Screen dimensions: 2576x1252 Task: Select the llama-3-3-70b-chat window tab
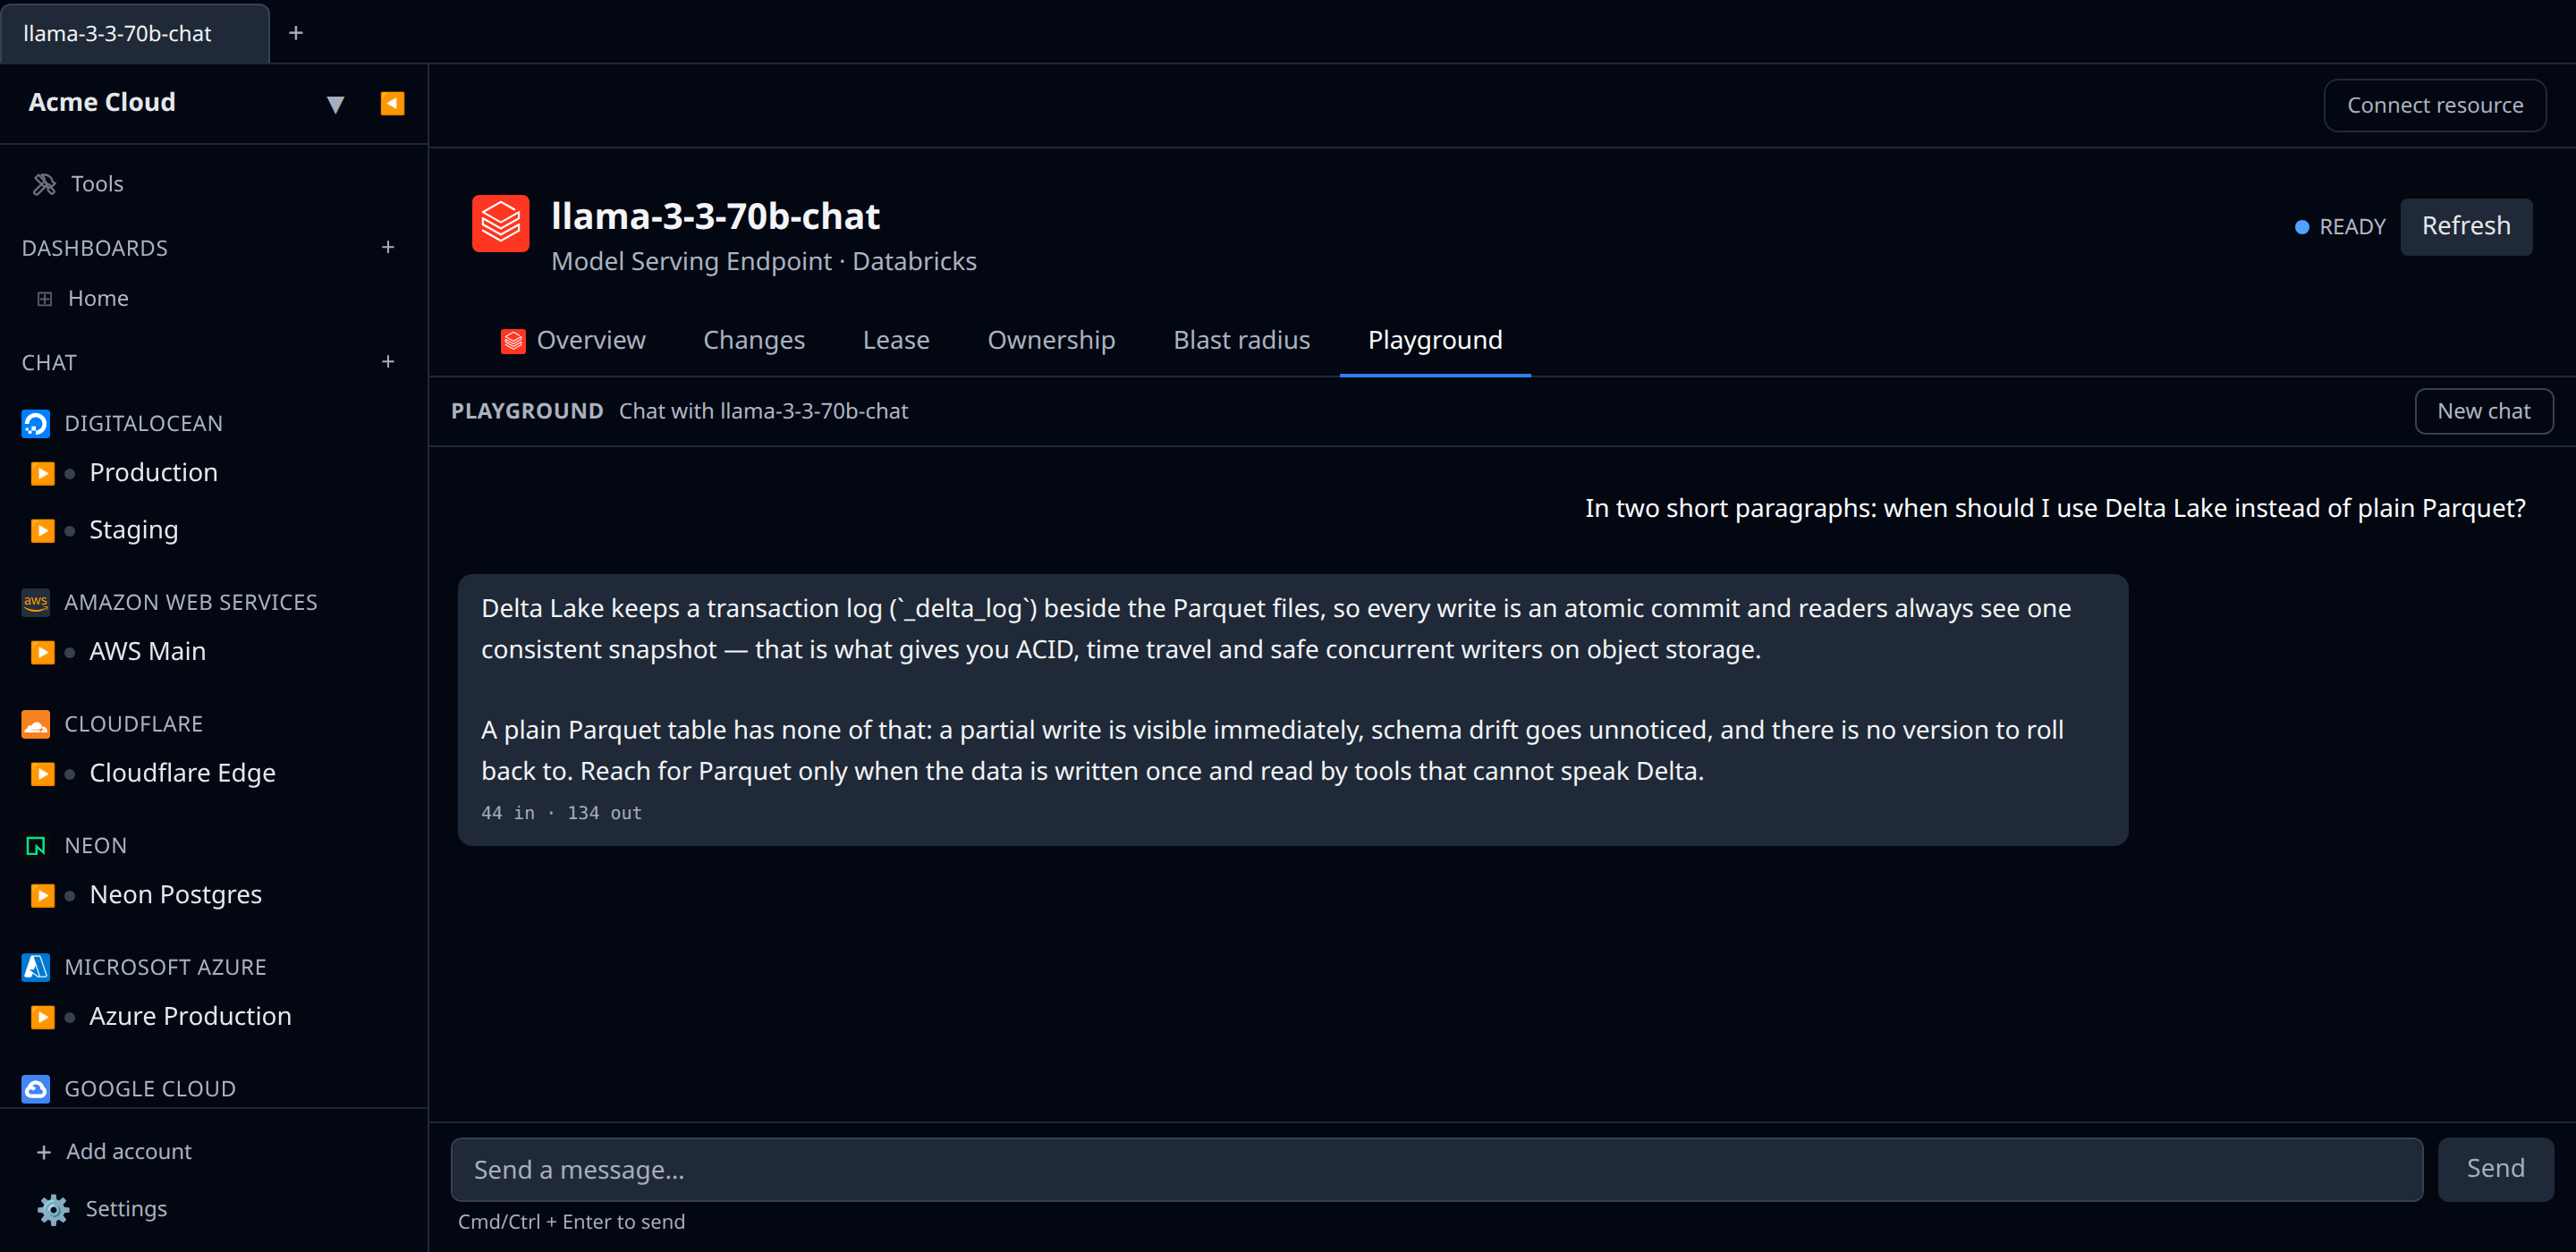(134, 33)
